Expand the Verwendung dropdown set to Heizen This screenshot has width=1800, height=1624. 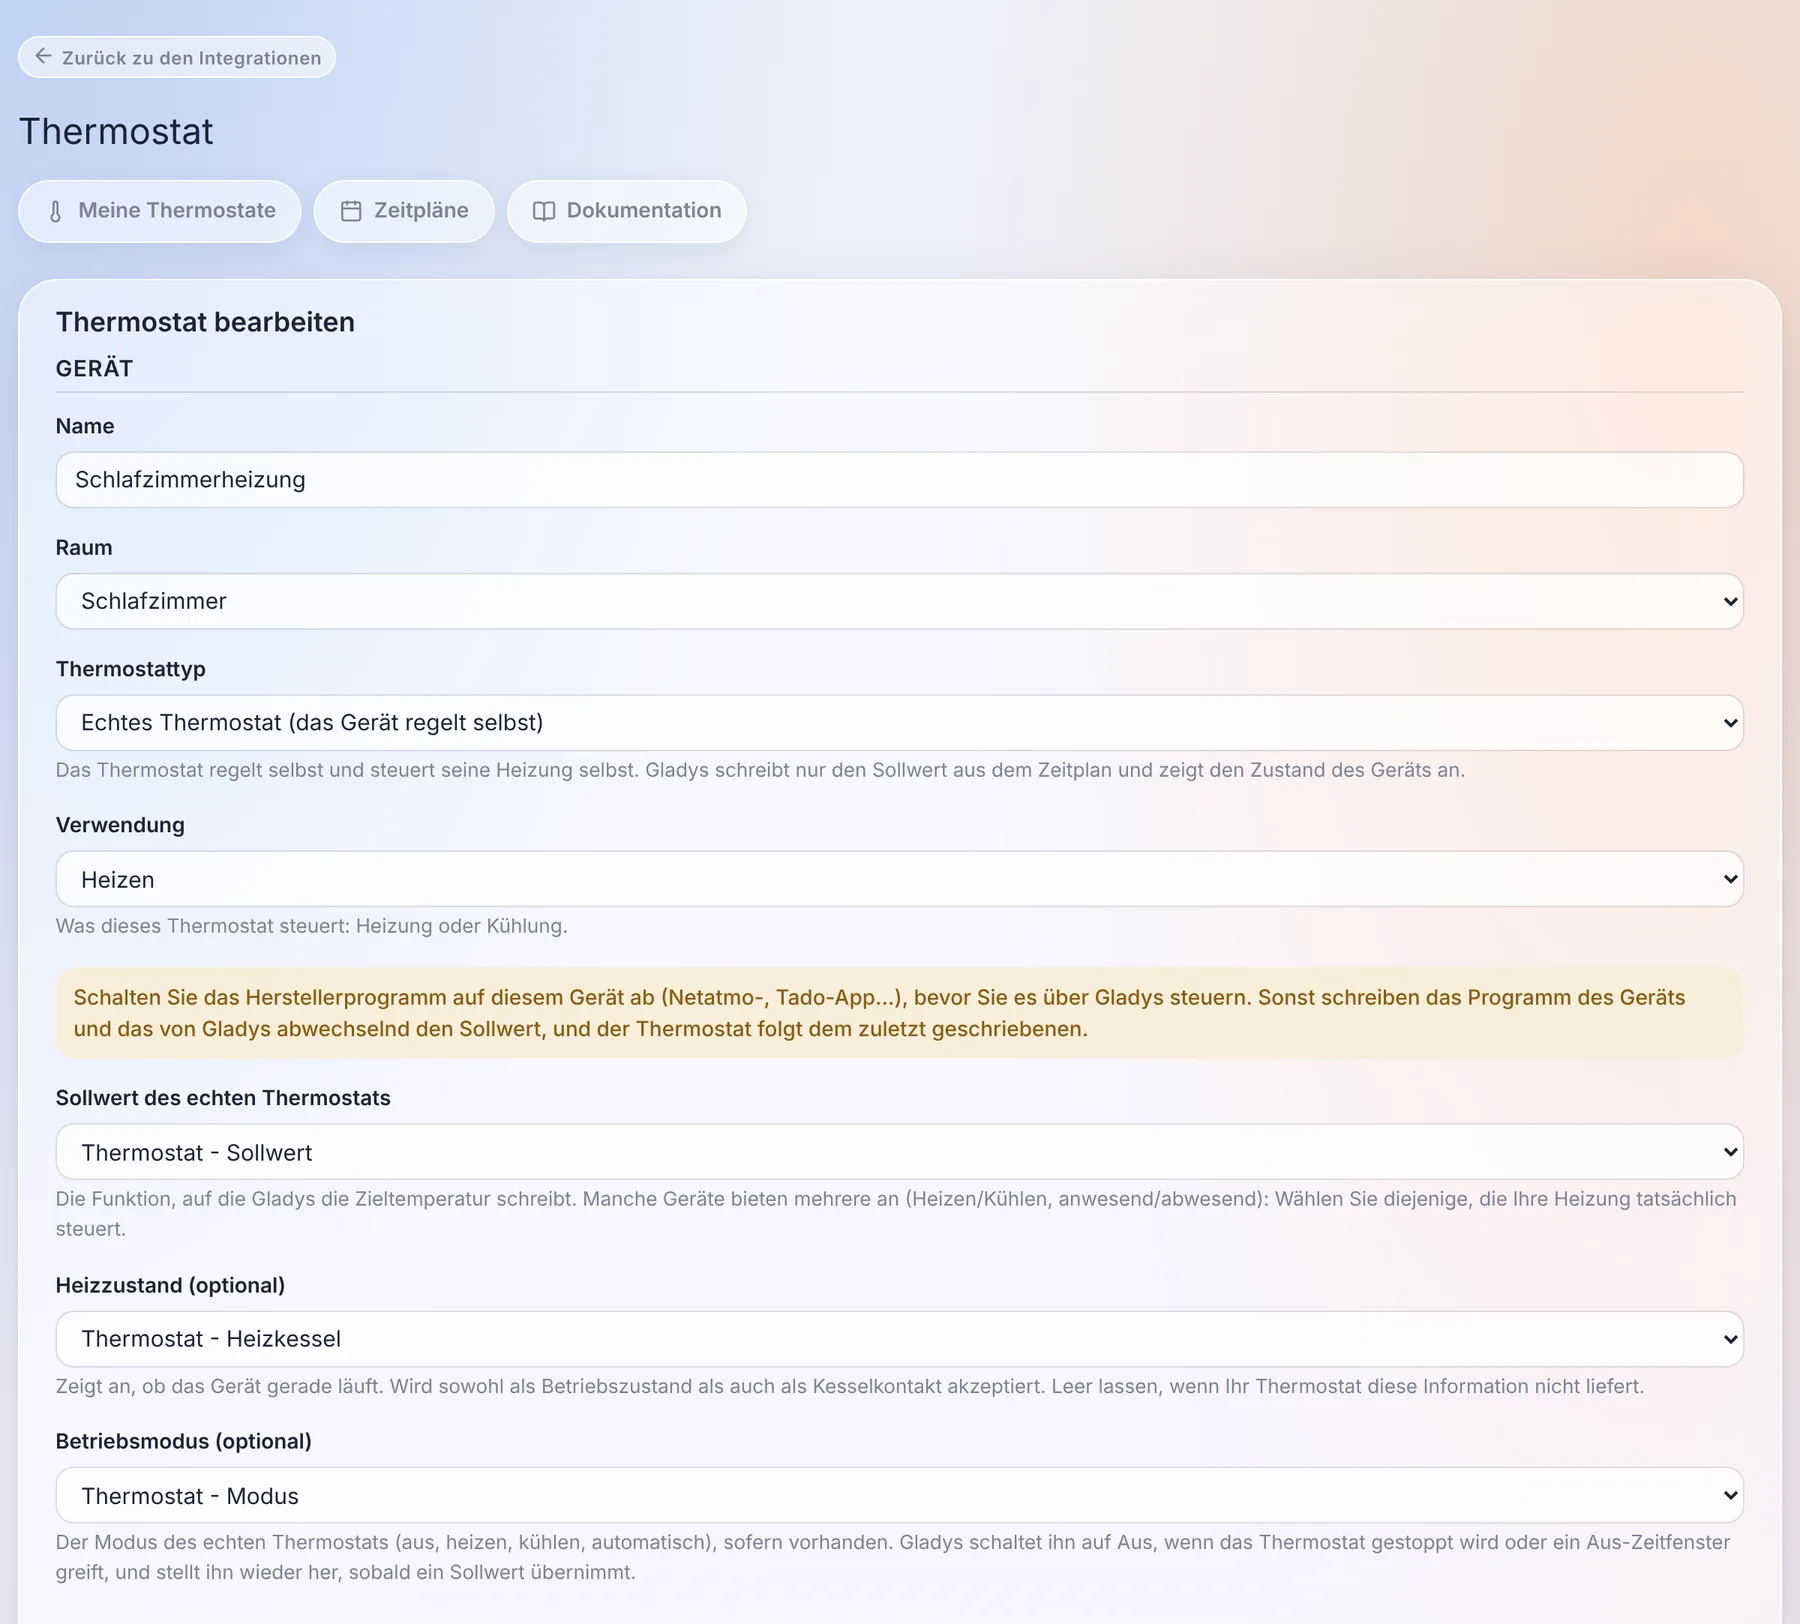[900, 879]
